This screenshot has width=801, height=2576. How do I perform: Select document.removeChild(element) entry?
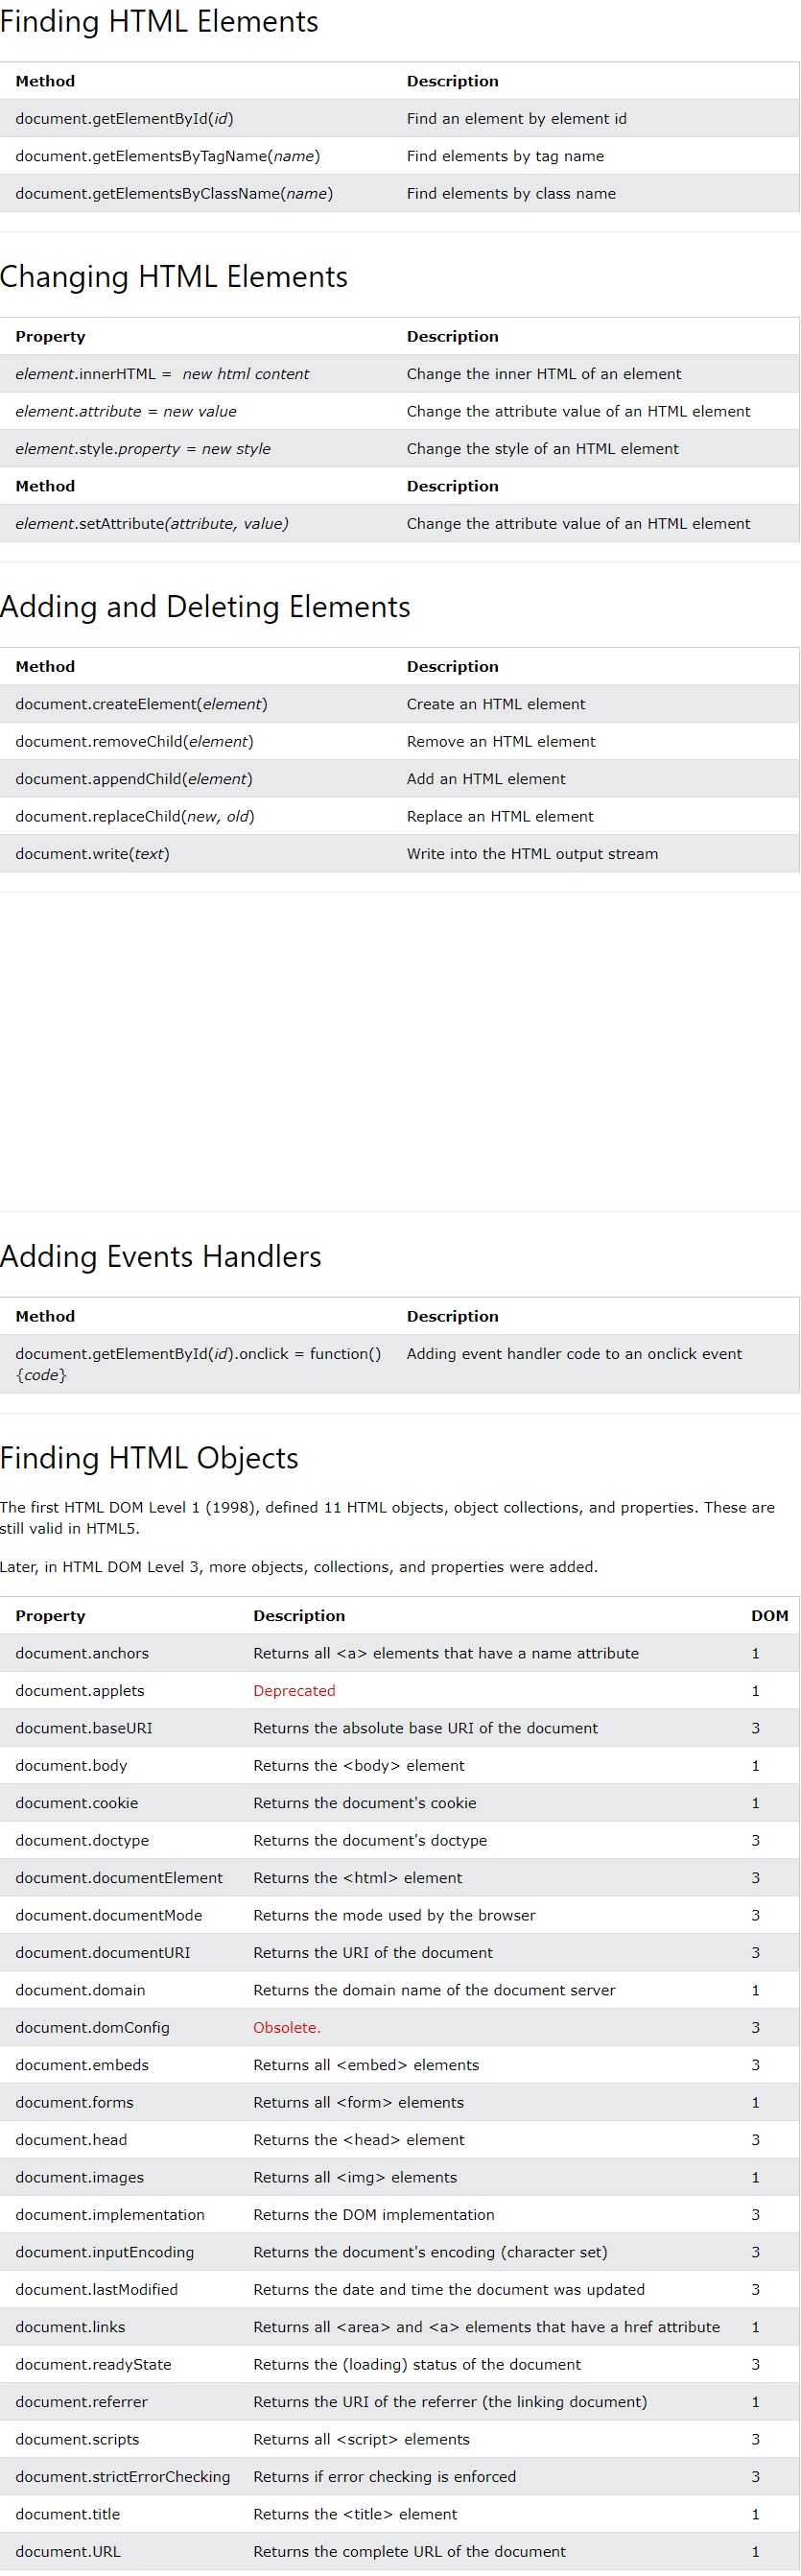point(134,741)
